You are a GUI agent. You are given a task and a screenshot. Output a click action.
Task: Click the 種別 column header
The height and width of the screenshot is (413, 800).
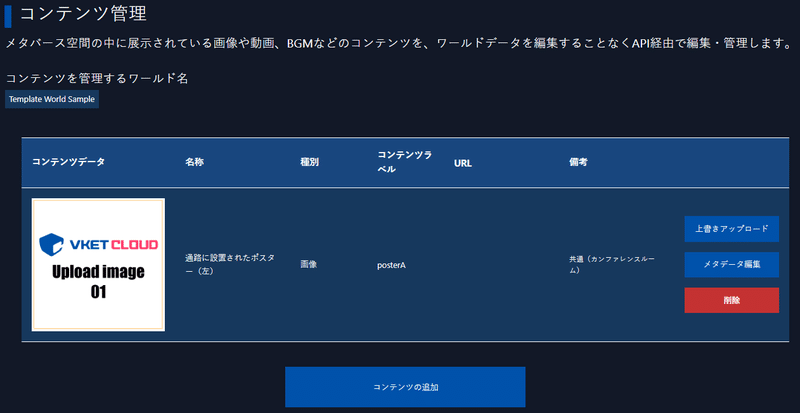(310, 163)
